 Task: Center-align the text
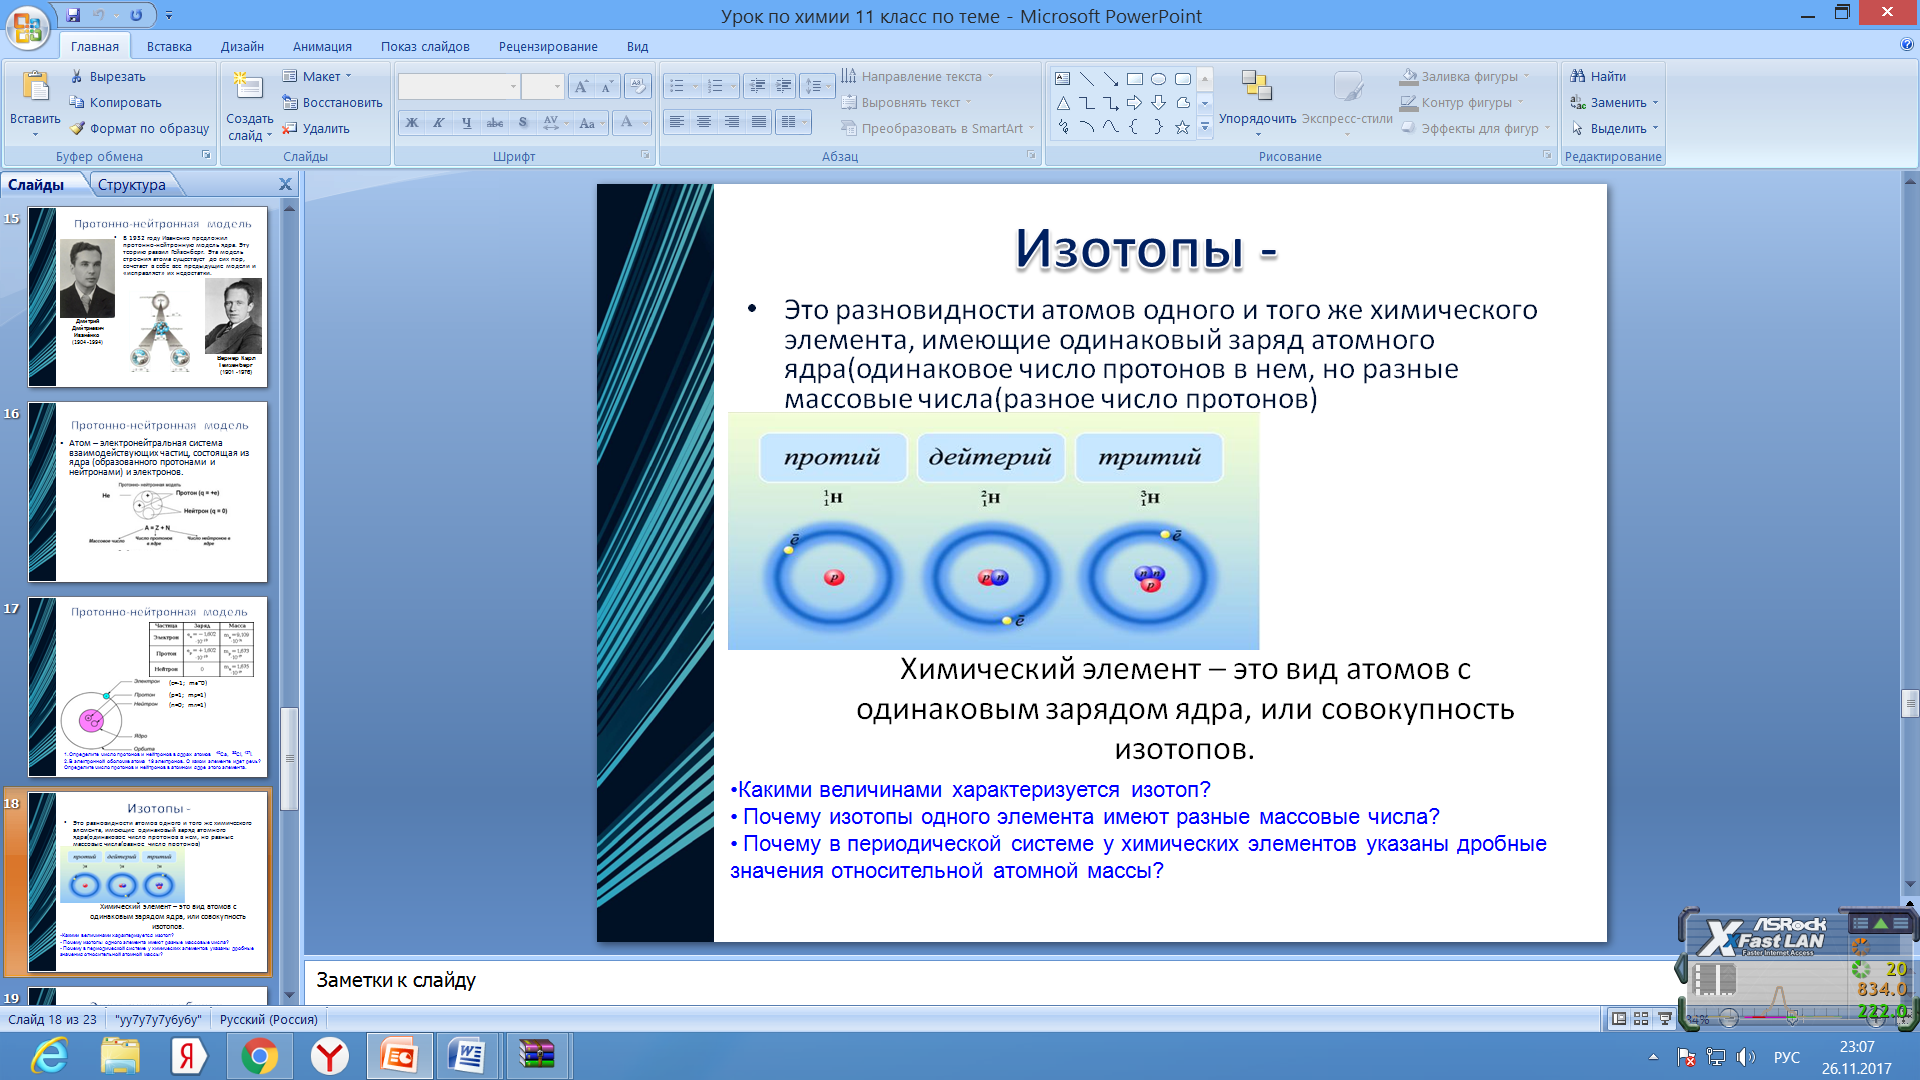coord(704,122)
